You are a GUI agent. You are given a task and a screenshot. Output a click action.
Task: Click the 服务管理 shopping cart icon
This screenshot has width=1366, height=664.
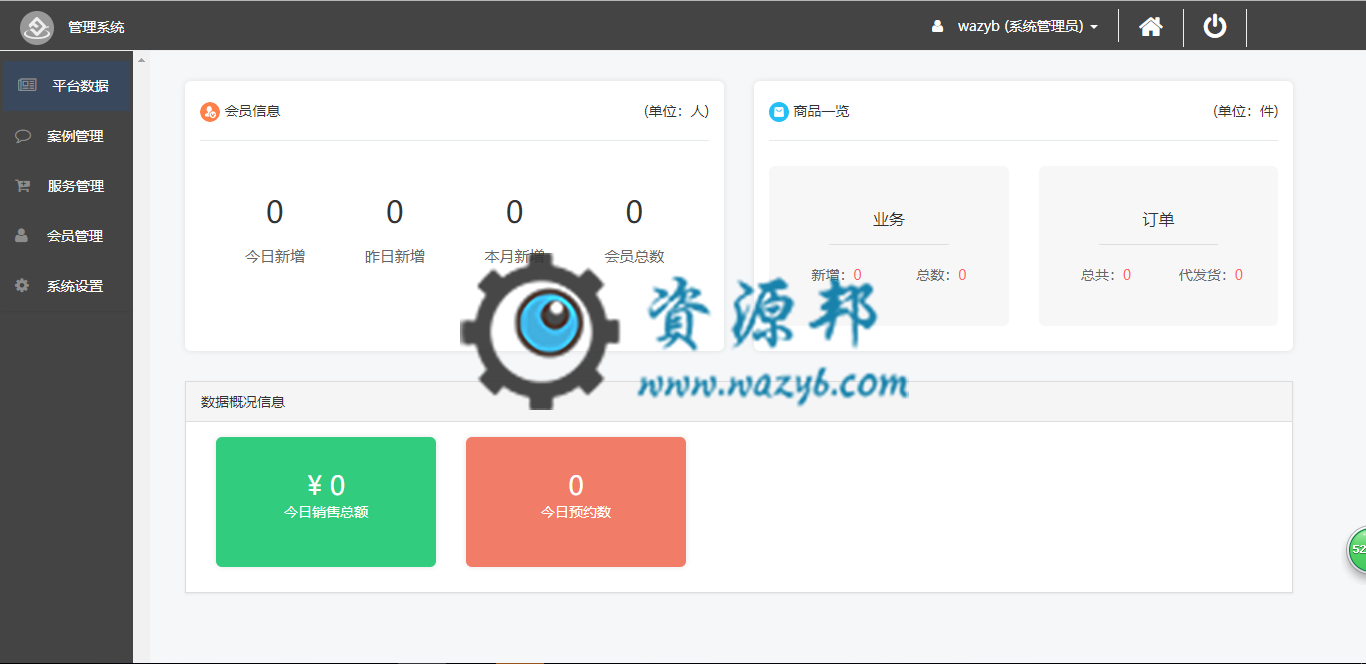click(22, 186)
